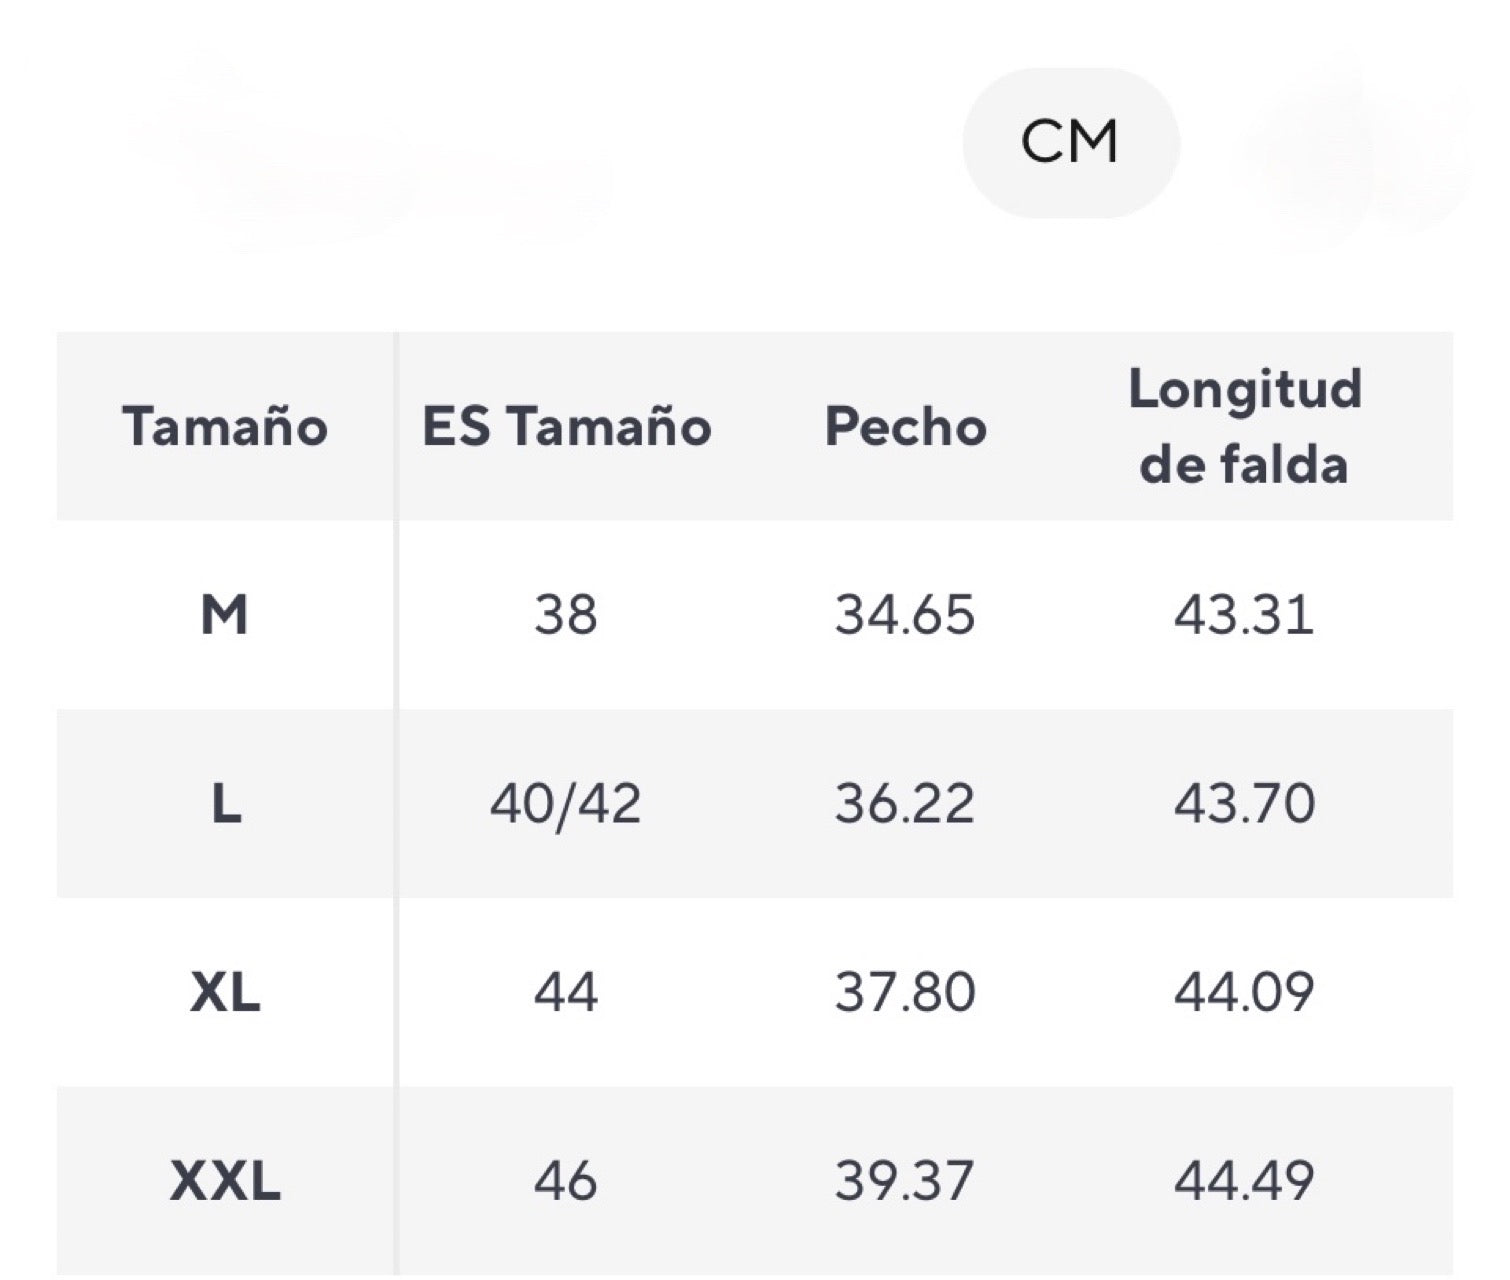Click the Longitud de falda header

click(1245, 426)
